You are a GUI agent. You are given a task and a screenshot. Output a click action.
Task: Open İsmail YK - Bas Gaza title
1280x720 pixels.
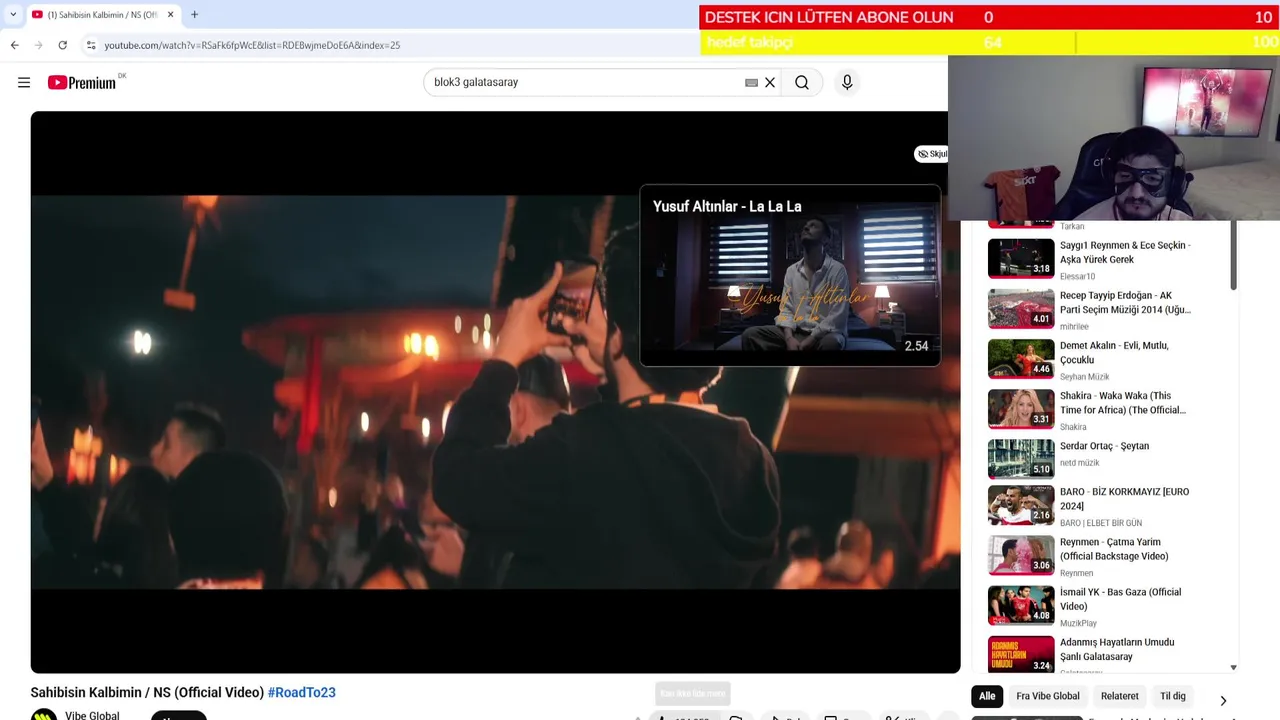1120,598
